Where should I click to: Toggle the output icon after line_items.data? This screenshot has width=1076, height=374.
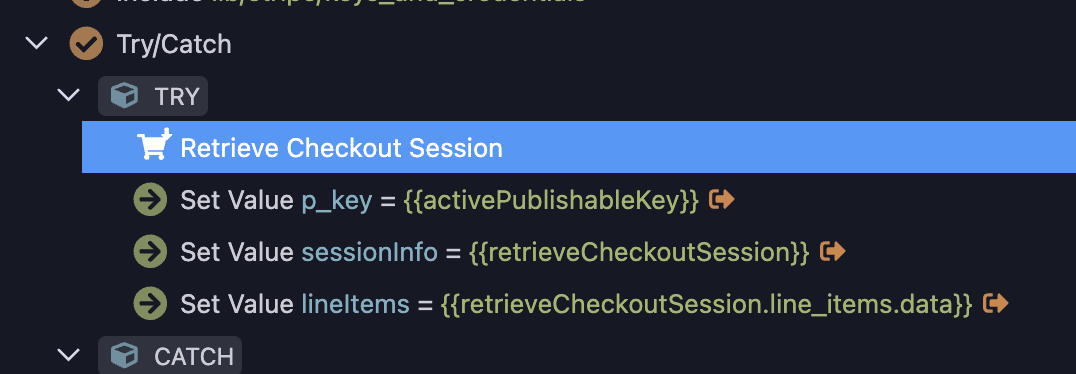tap(995, 303)
